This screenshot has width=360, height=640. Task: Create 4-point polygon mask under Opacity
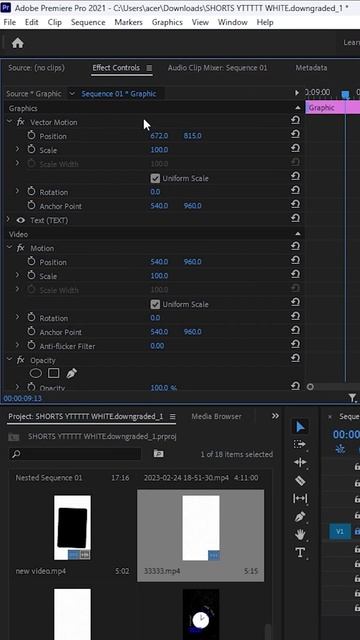click(x=53, y=373)
